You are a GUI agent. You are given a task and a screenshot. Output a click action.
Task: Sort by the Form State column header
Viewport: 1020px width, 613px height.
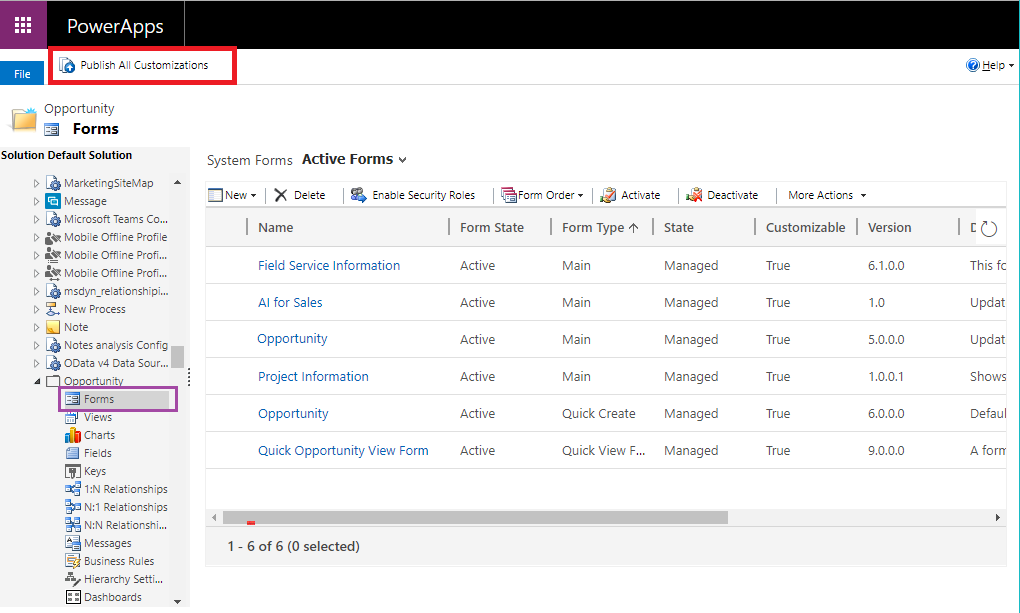(491, 228)
